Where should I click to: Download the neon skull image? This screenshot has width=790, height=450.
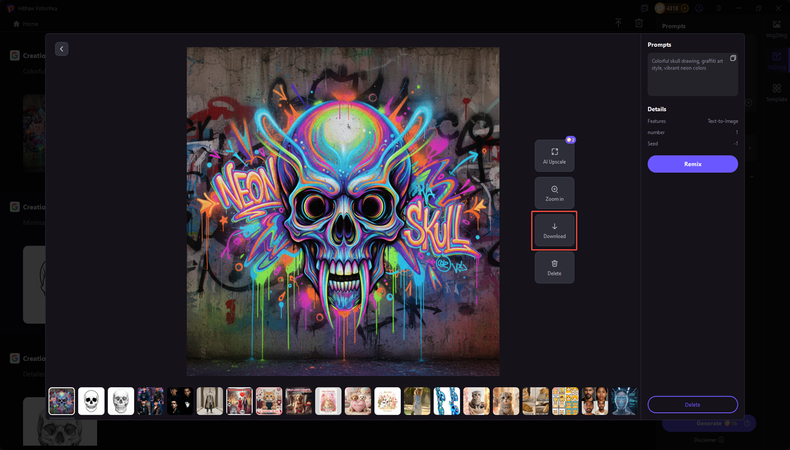tap(554, 231)
